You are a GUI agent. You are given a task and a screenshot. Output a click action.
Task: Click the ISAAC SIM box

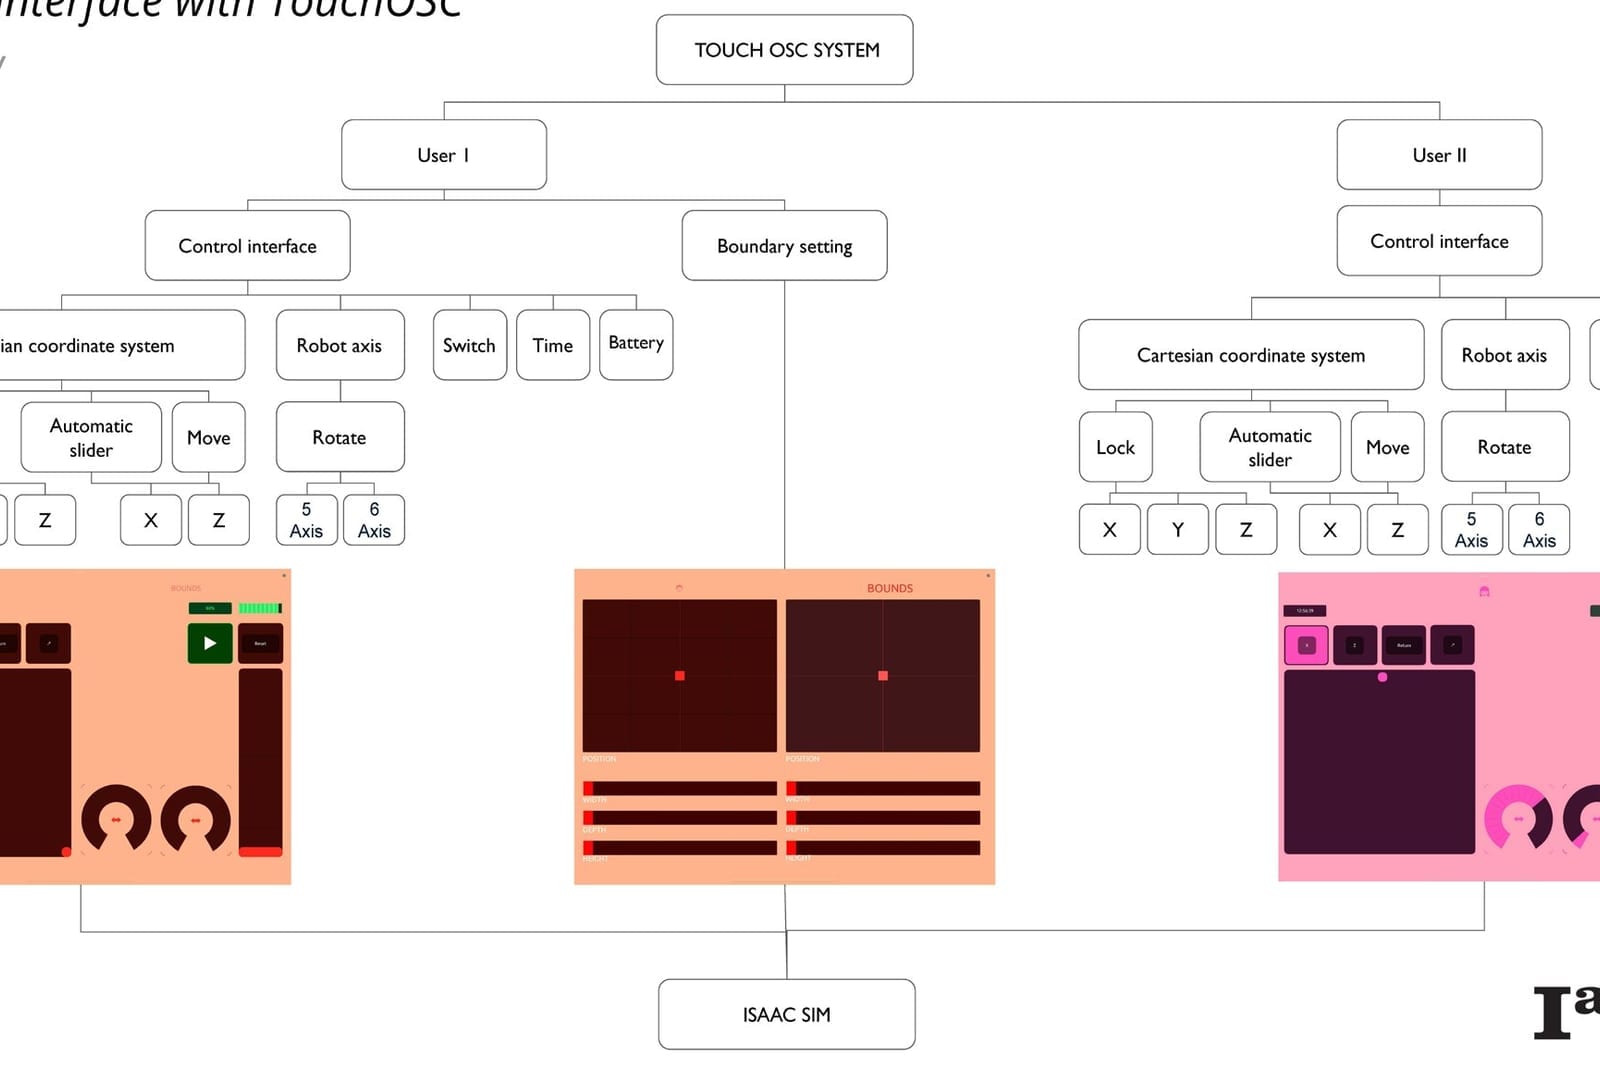pyautogui.click(x=787, y=1014)
